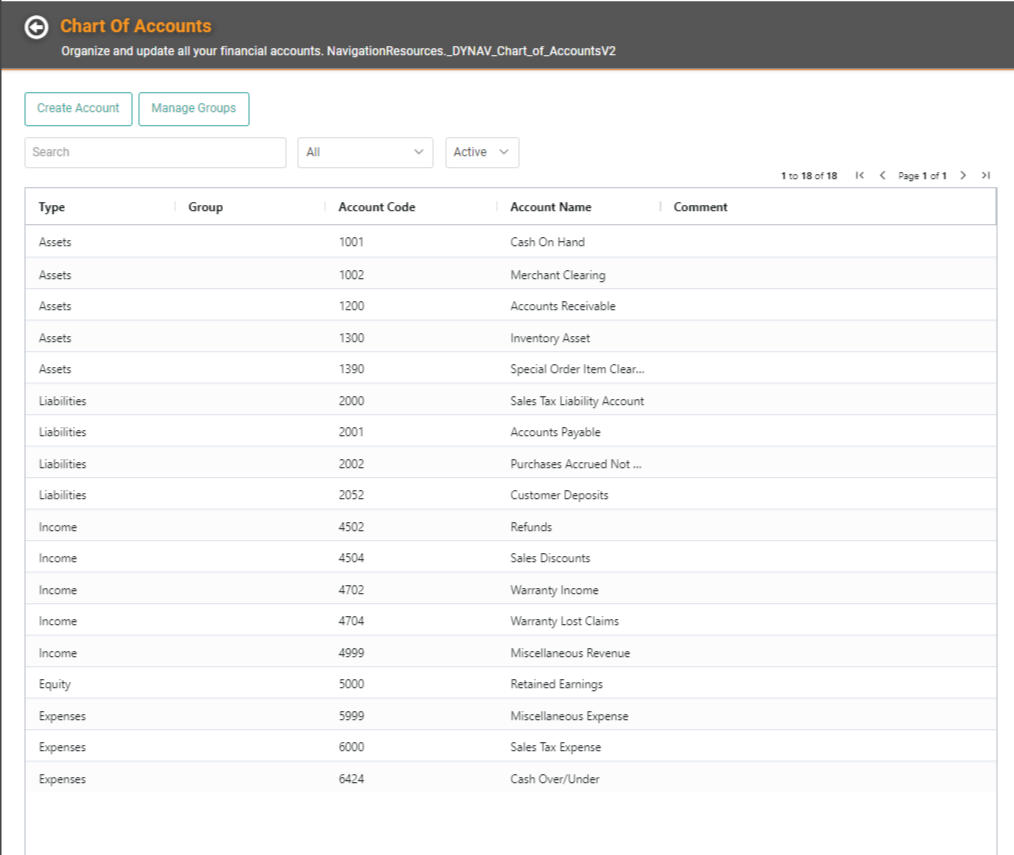This screenshot has width=1014, height=855.
Task: Select the Inventory Asset account name
Action: (550, 338)
